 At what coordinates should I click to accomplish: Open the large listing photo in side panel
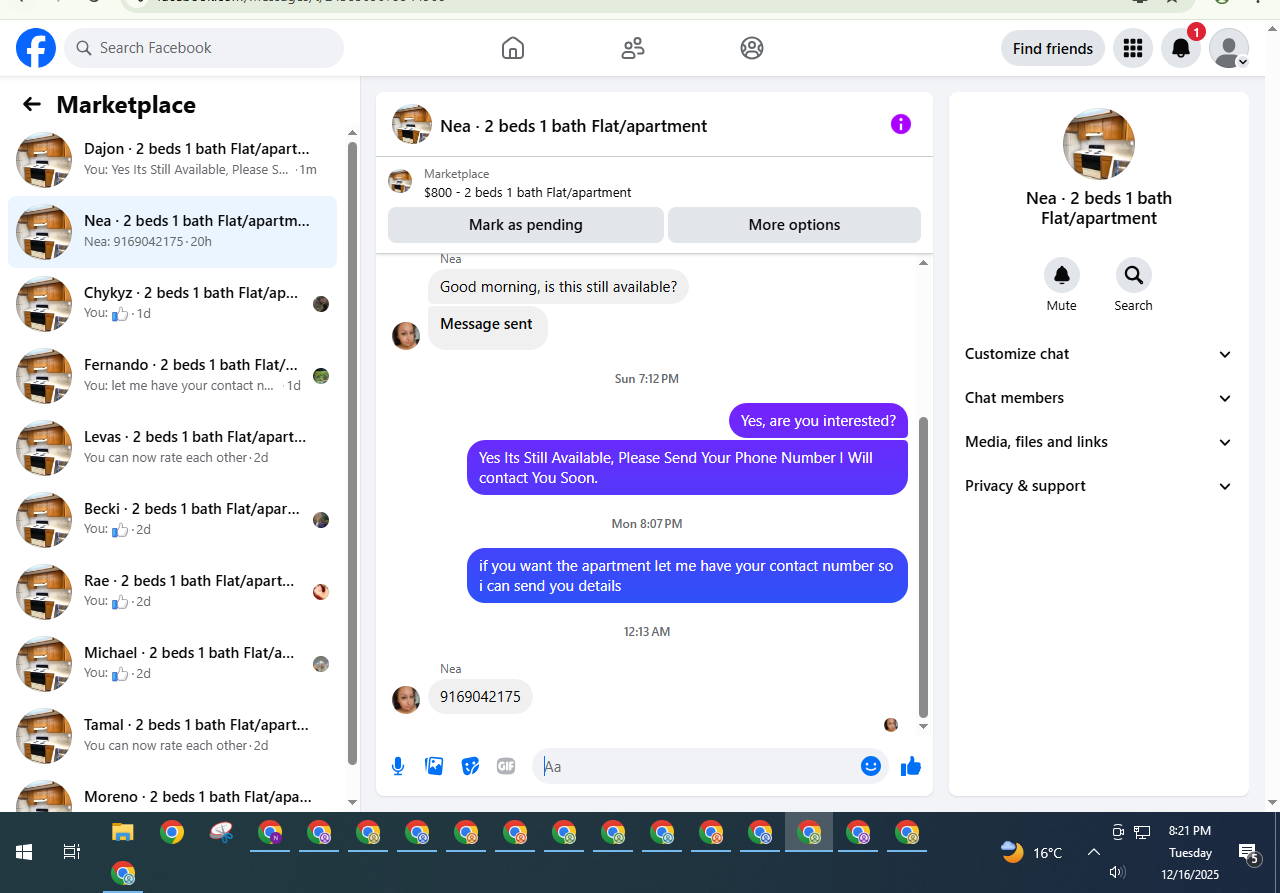[1099, 144]
